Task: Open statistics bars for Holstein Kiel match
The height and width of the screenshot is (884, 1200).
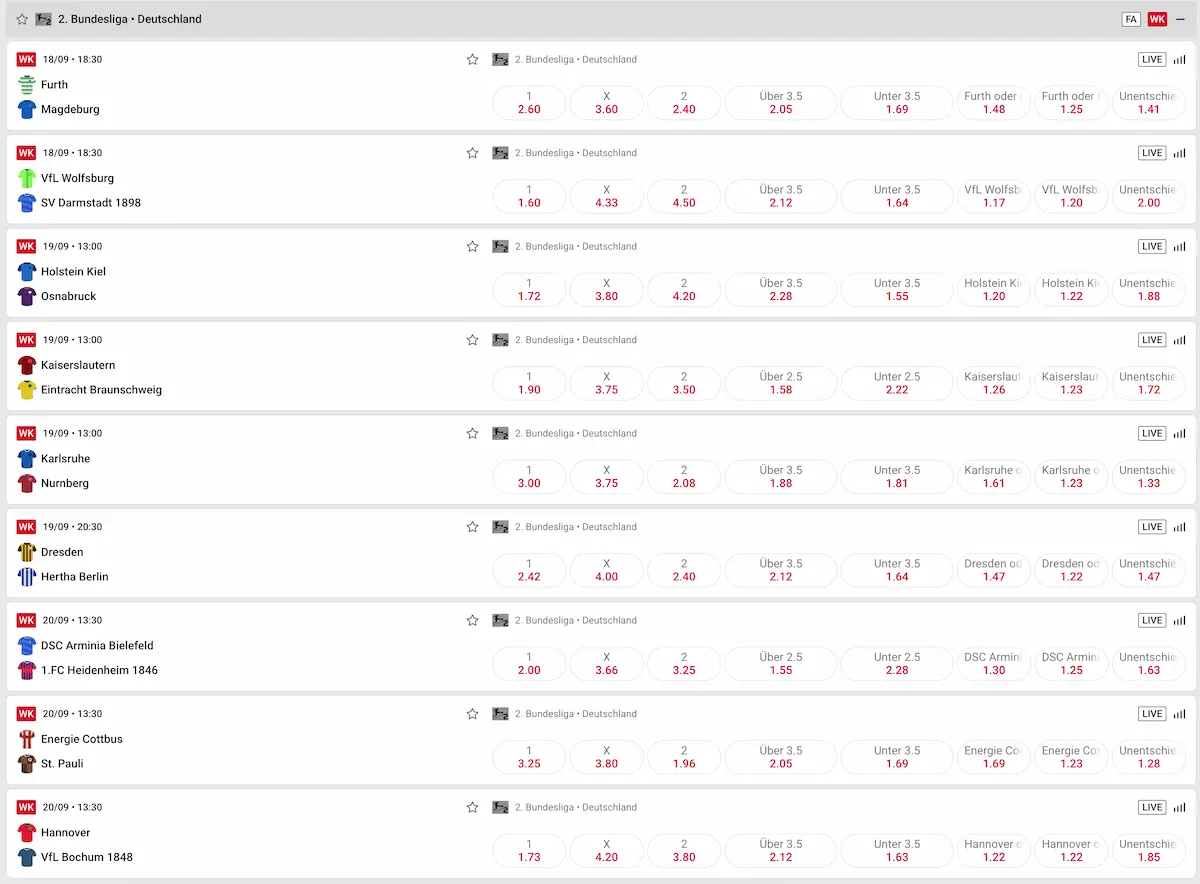Action: (x=1179, y=247)
